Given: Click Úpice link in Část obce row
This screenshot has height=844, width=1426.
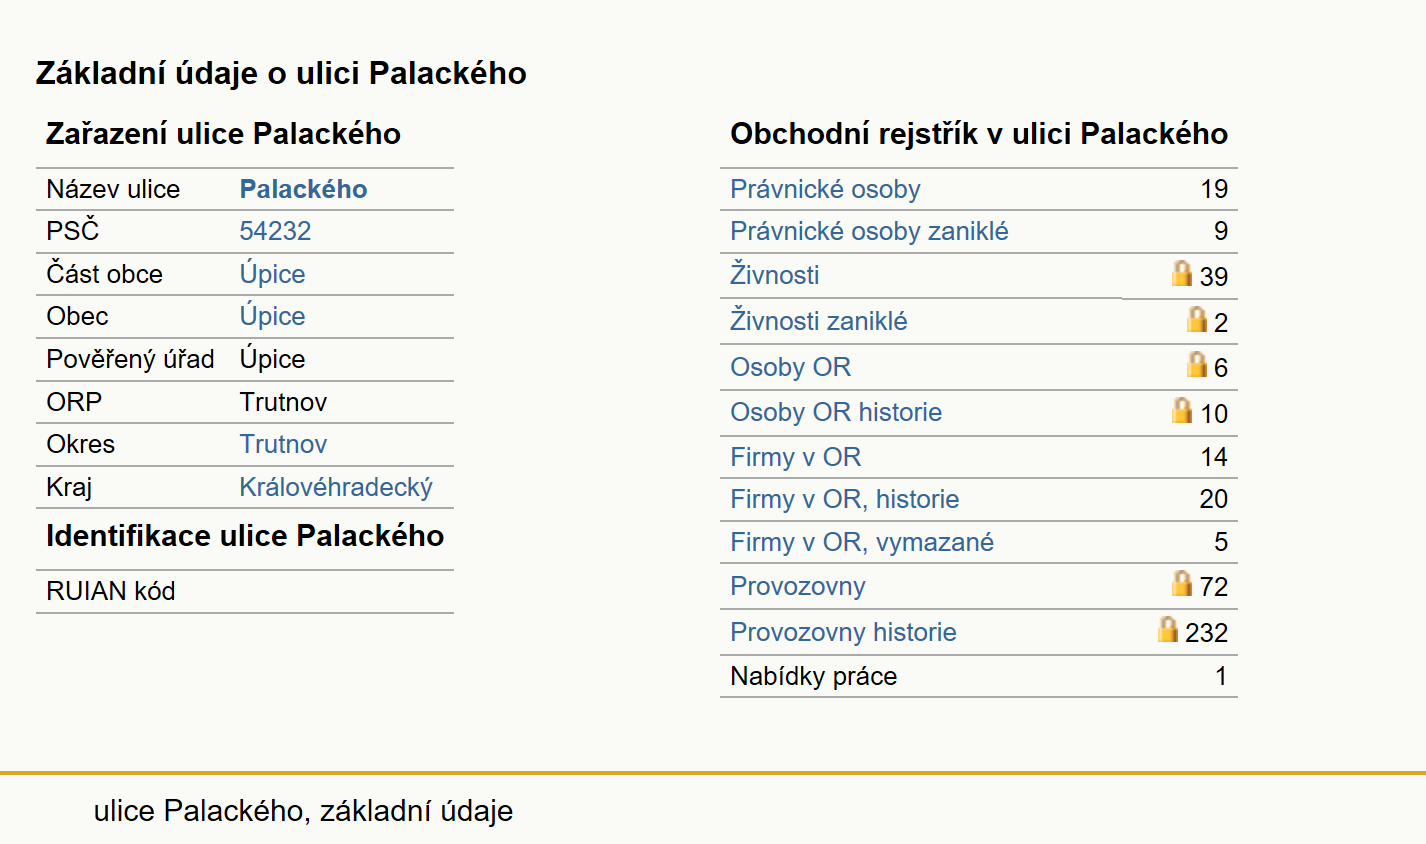Looking at the screenshot, I should click(x=272, y=274).
